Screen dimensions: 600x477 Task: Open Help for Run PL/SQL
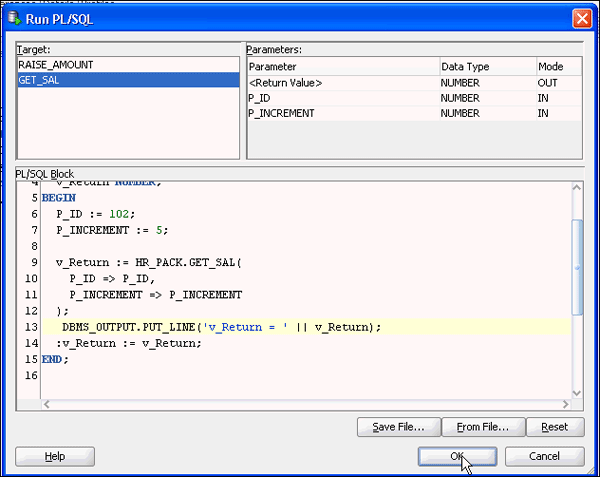click(55, 456)
